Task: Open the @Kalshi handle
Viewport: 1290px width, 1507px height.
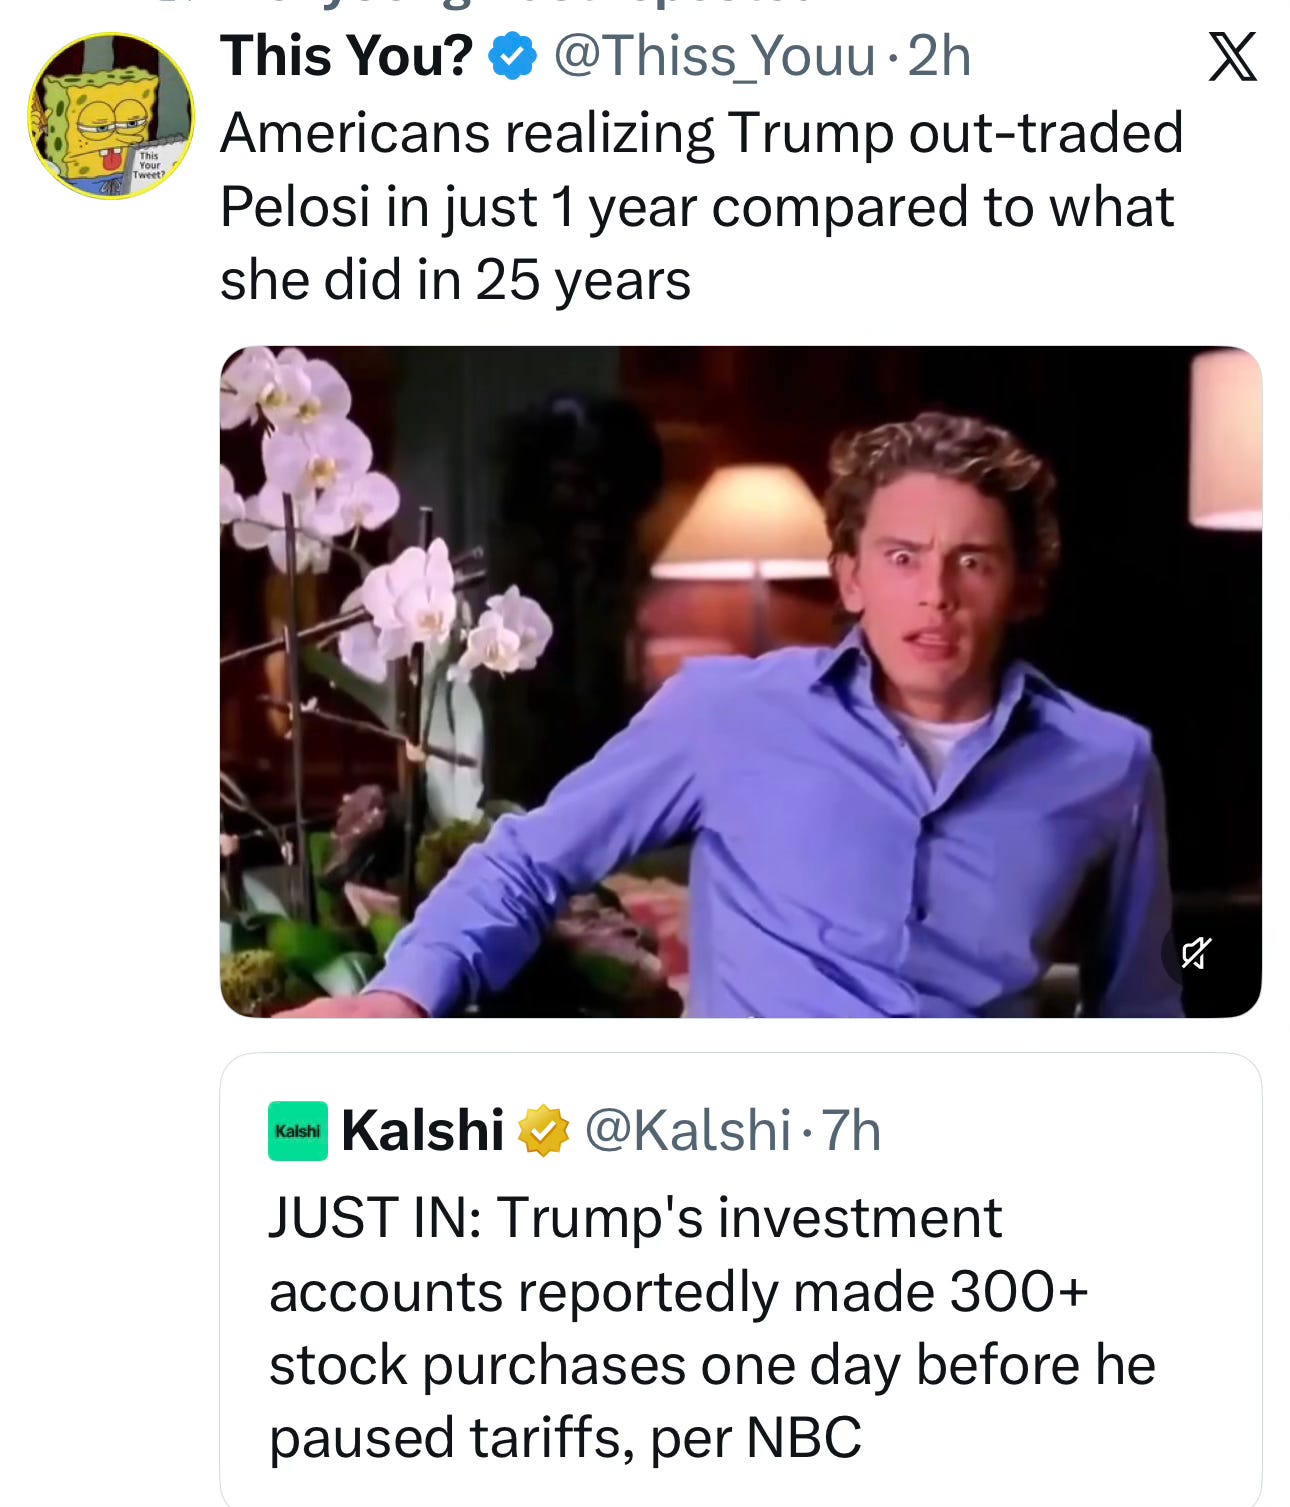Action: click(687, 1131)
